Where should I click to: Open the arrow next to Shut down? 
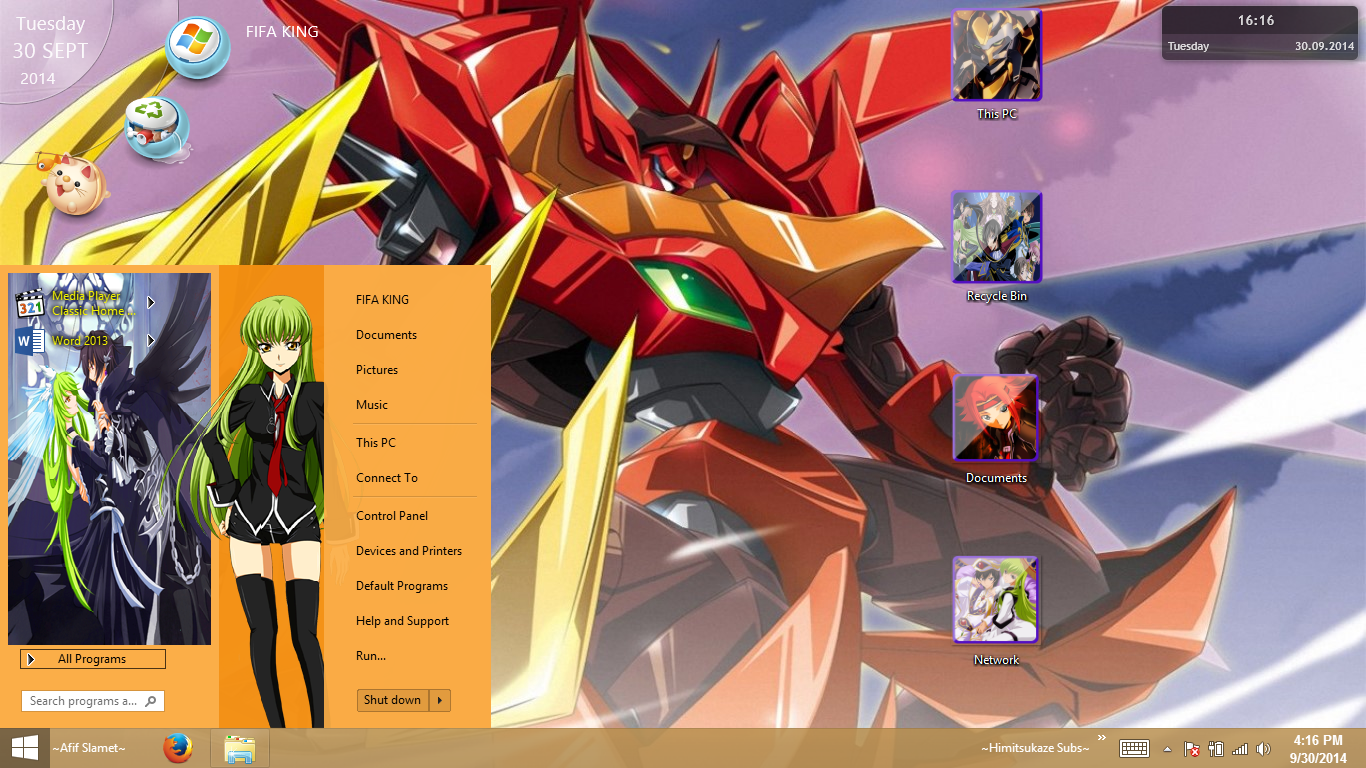coord(440,700)
